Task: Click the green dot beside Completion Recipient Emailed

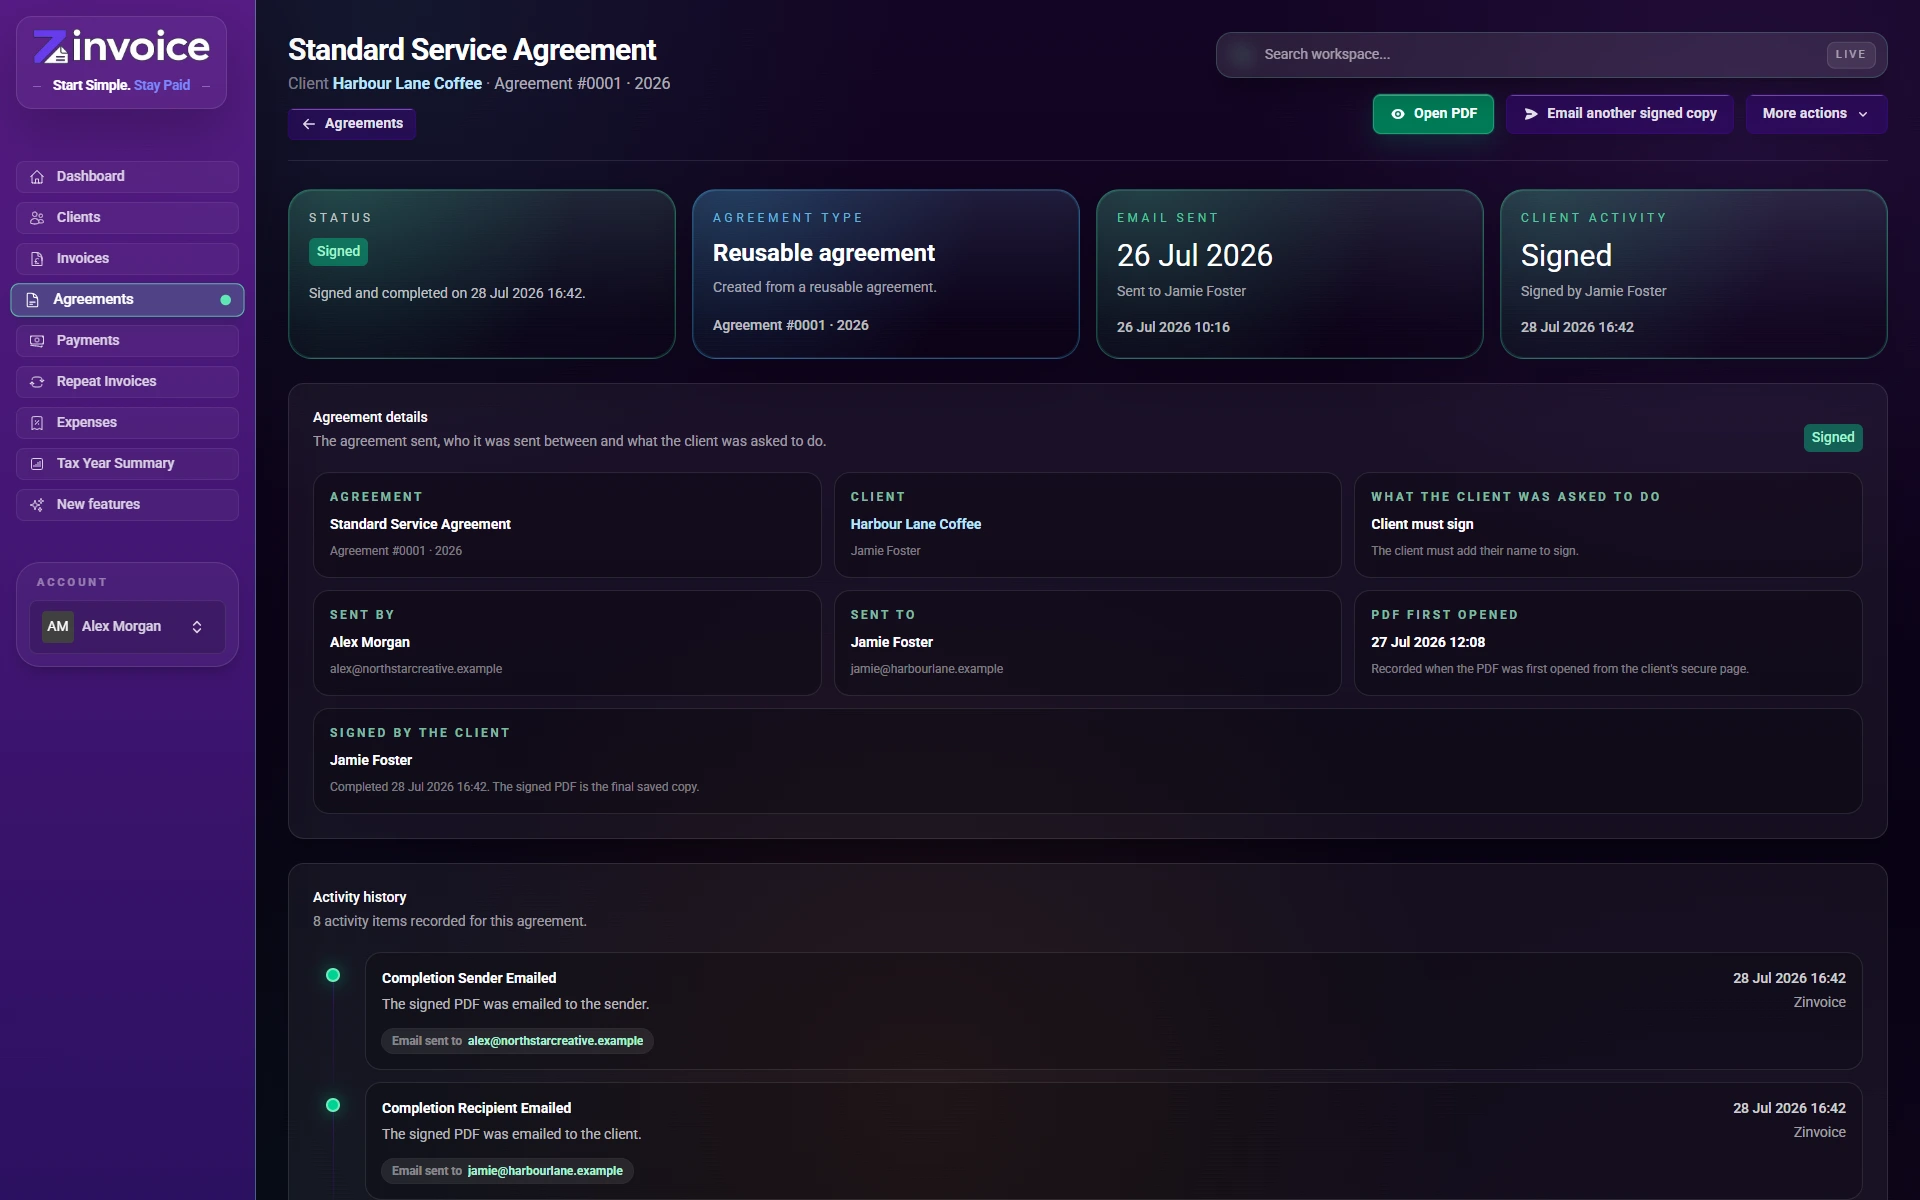Action: pos(333,1106)
